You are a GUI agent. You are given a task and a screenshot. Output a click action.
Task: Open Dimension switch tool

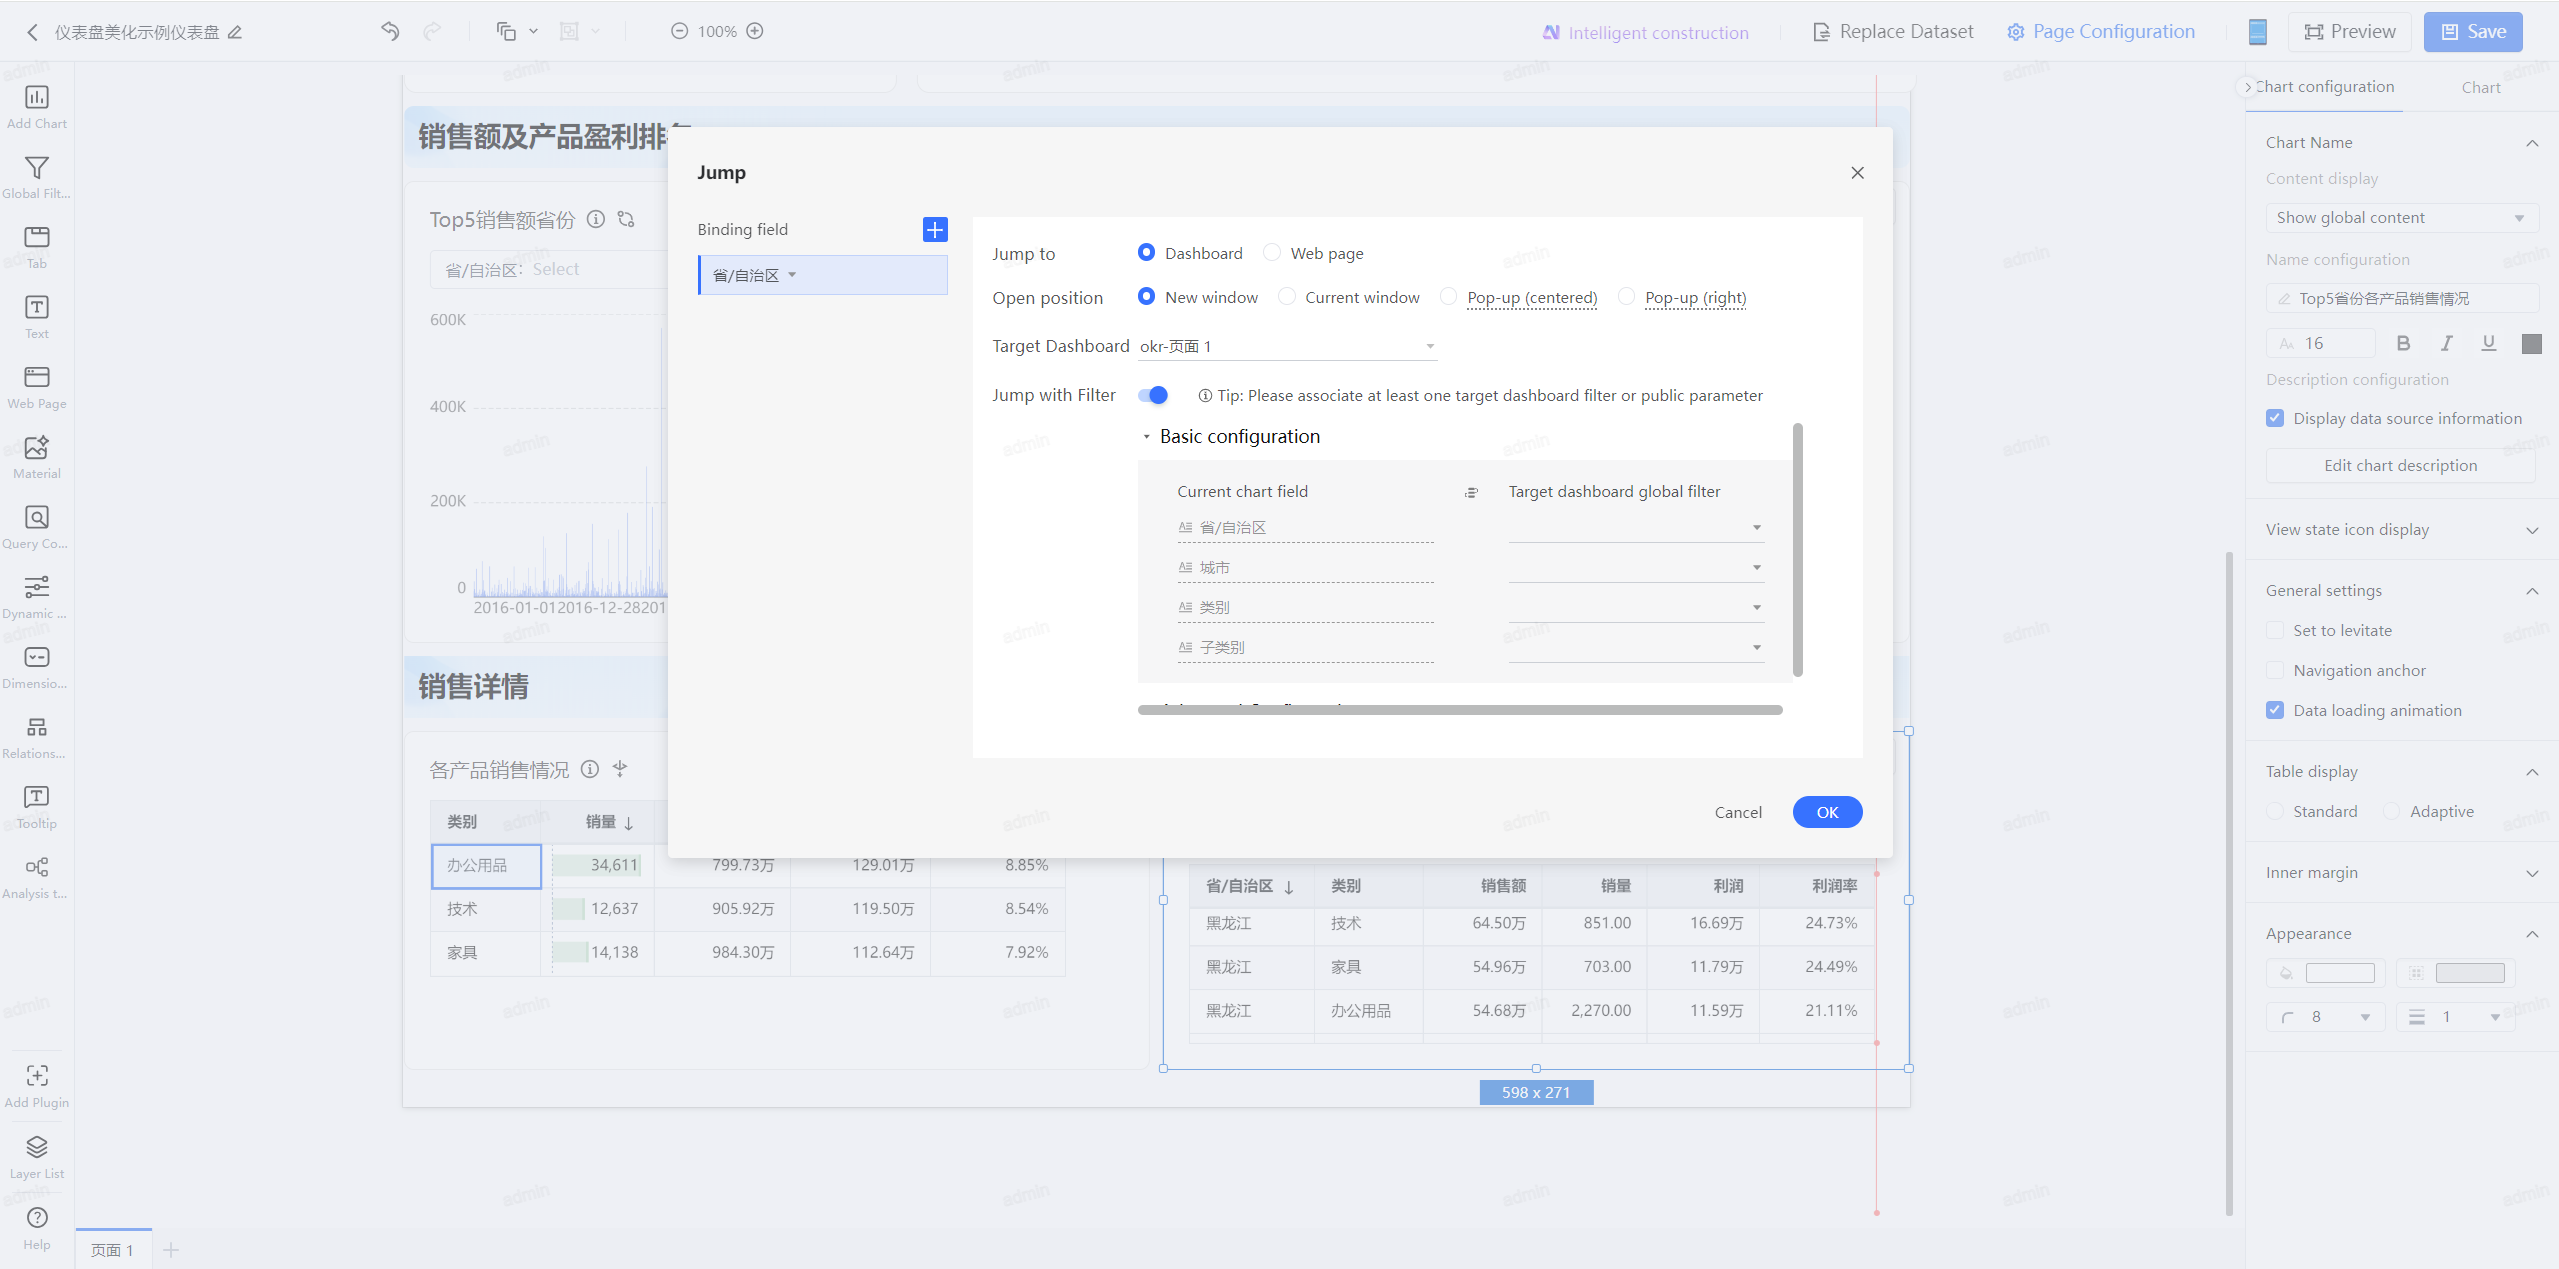click(x=37, y=667)
